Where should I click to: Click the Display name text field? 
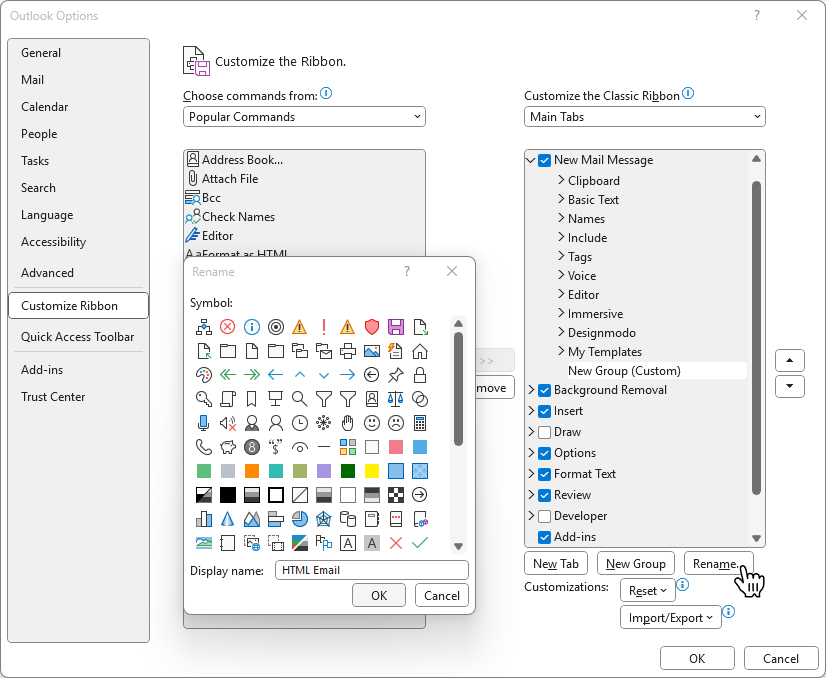(x=371, y=570)
